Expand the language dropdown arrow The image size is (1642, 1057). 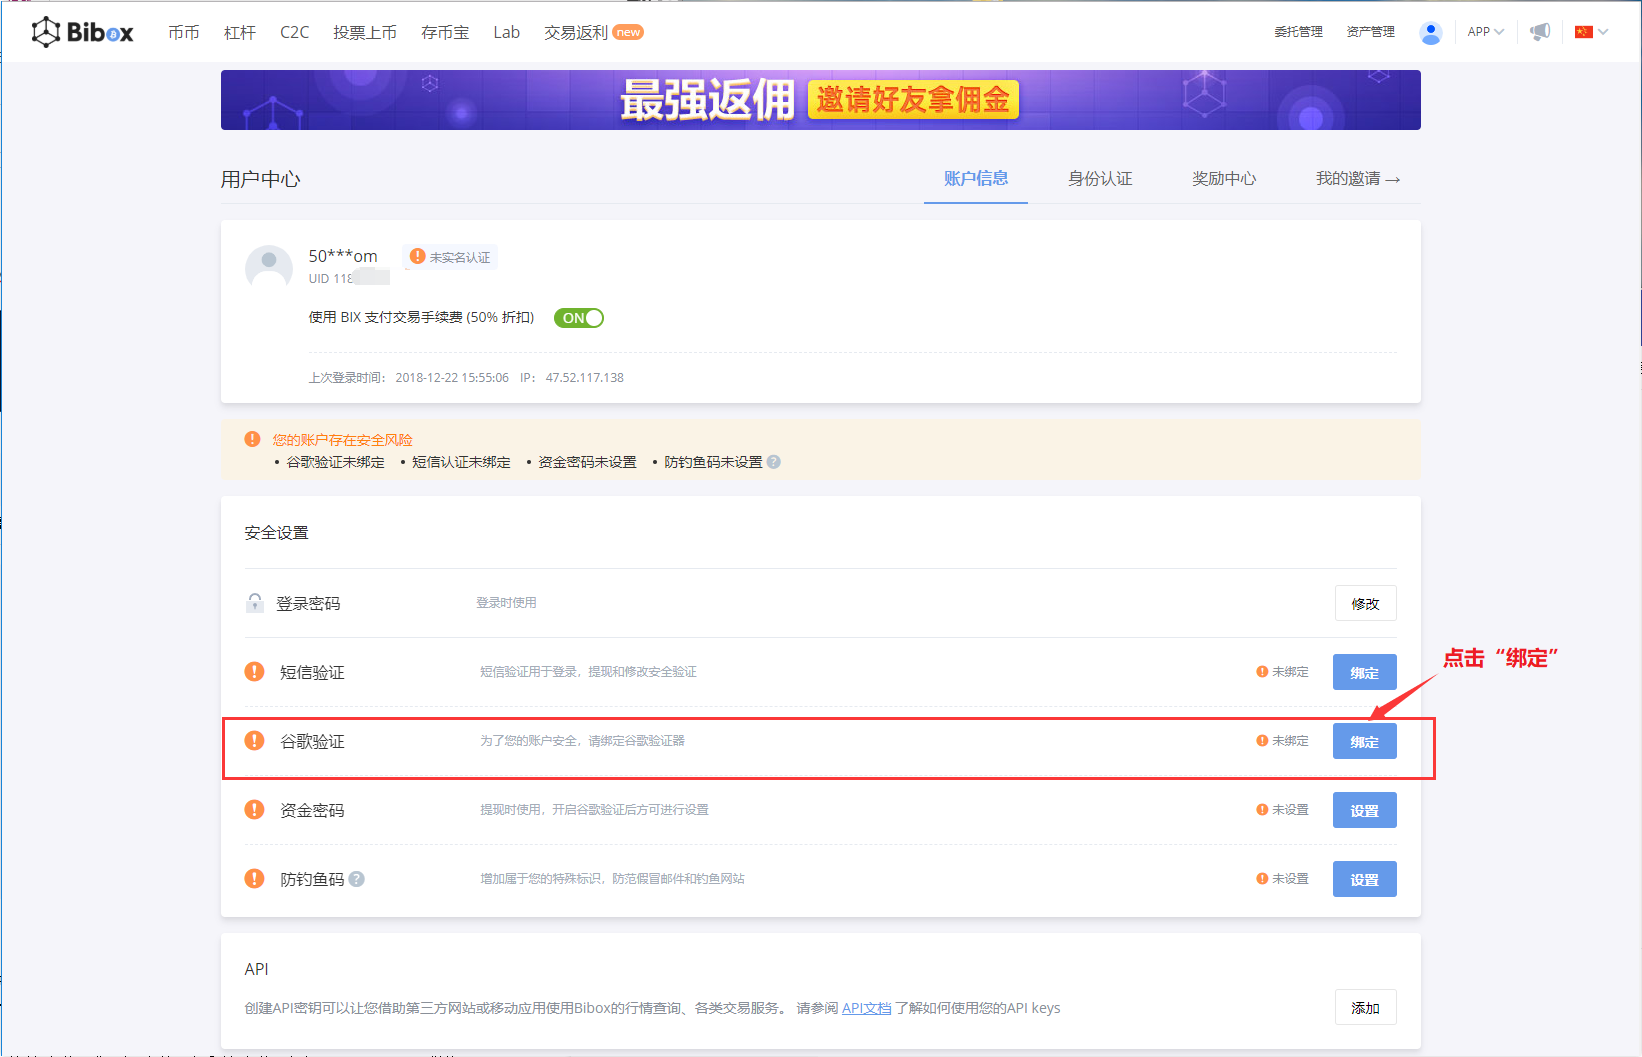point(1603,32)
